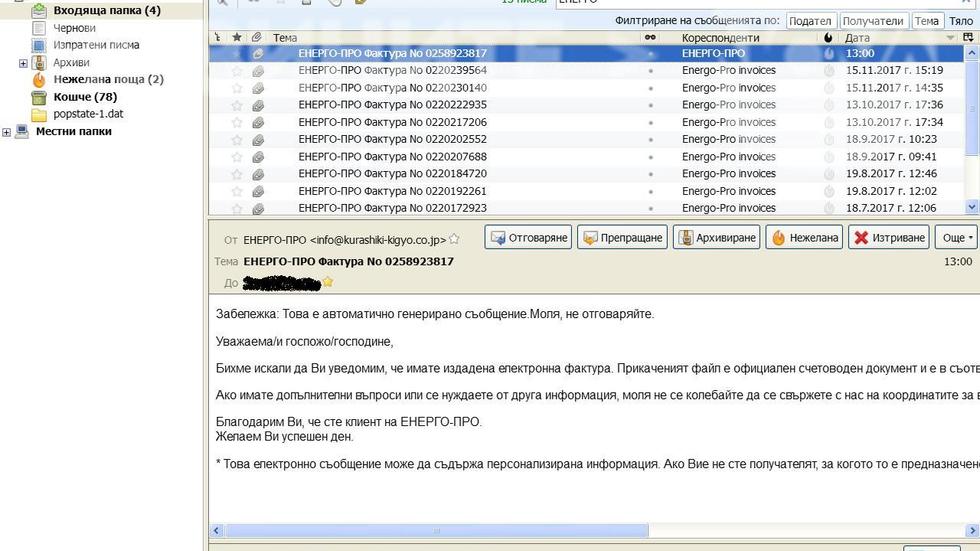Click attachment icon of Фактура No 0220184720
980x551 pixels.
258,174
